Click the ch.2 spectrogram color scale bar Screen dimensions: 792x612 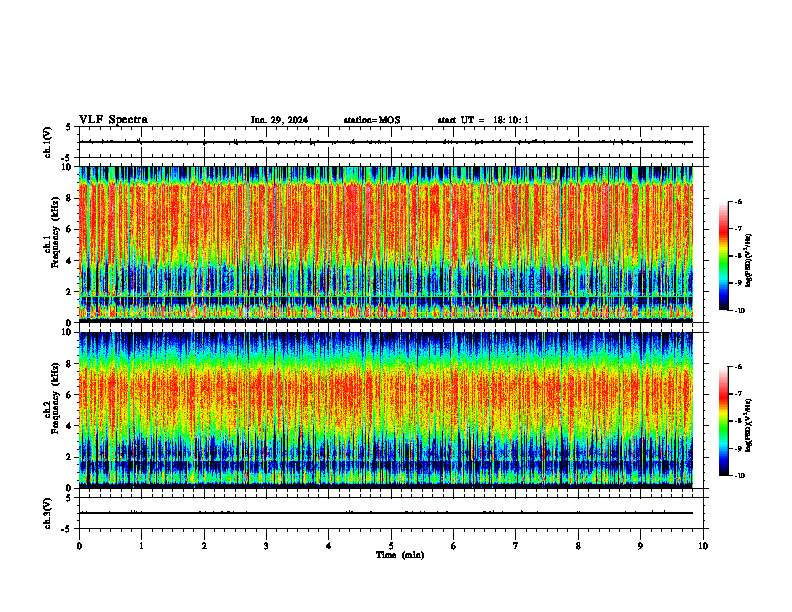(x=723, y=421)
